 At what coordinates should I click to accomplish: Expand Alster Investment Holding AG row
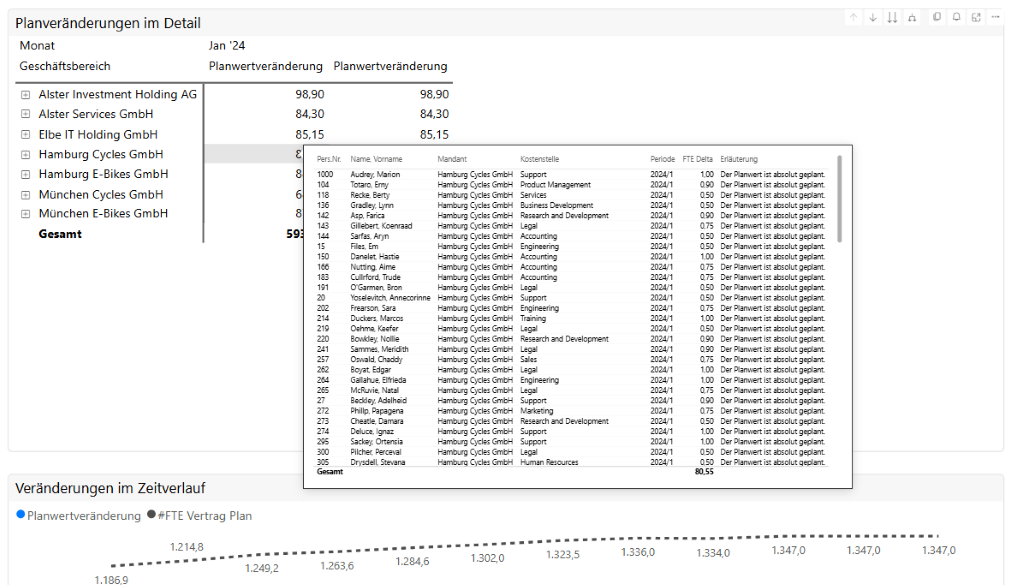[25, 95]
